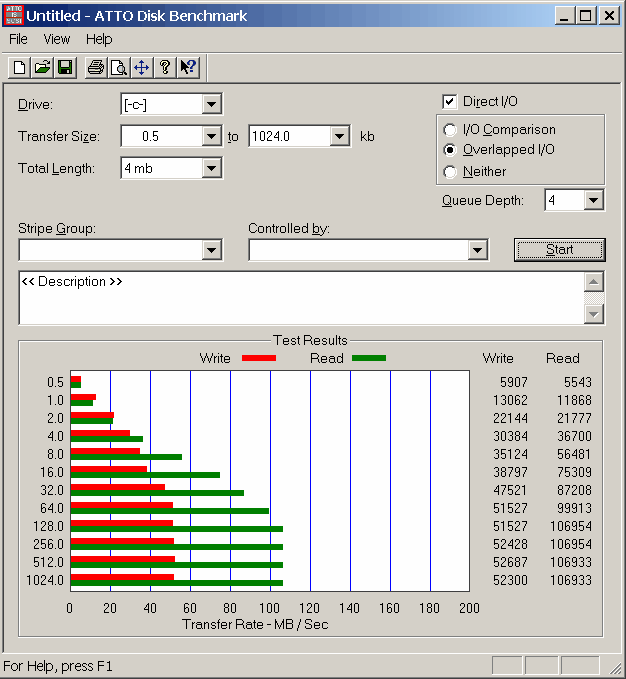This screenshot has width=626, height=679.
Task: Expand the Transfer Size start dropdown 0.5
Action: [212, 136]
